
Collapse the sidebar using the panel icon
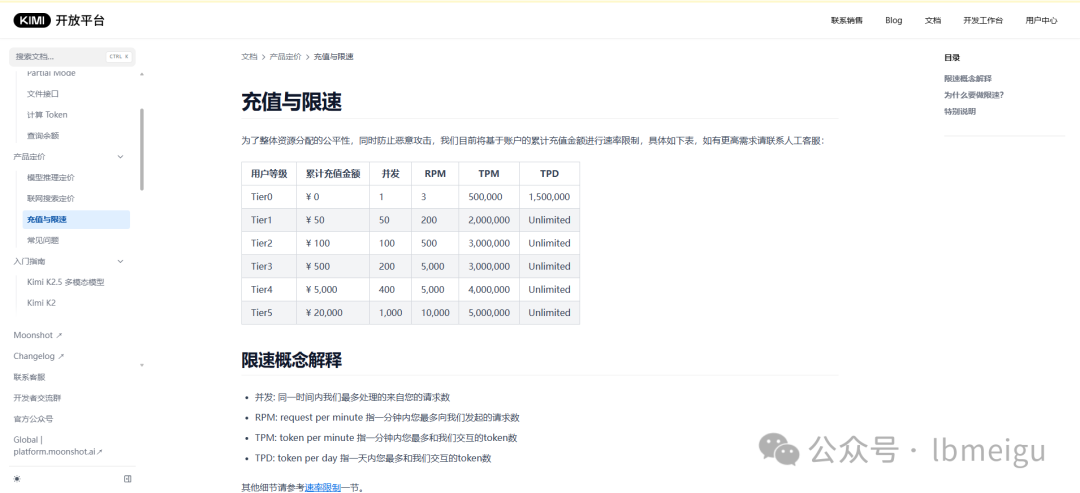[127, 479]
